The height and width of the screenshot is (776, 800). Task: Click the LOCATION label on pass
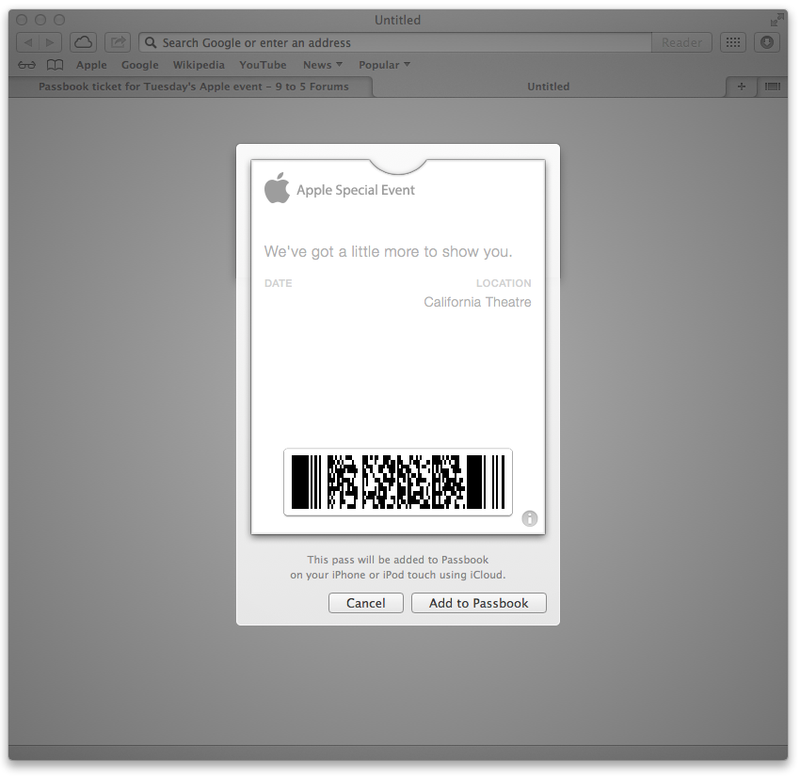[504, 283]
